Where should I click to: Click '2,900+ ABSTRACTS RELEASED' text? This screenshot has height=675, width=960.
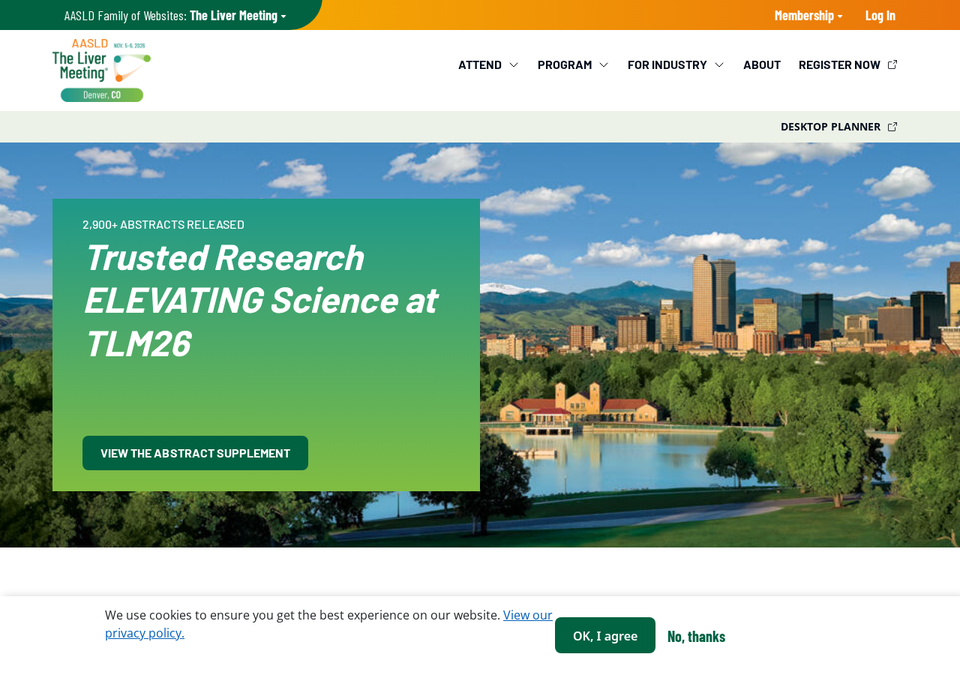[x=163, y=225]
